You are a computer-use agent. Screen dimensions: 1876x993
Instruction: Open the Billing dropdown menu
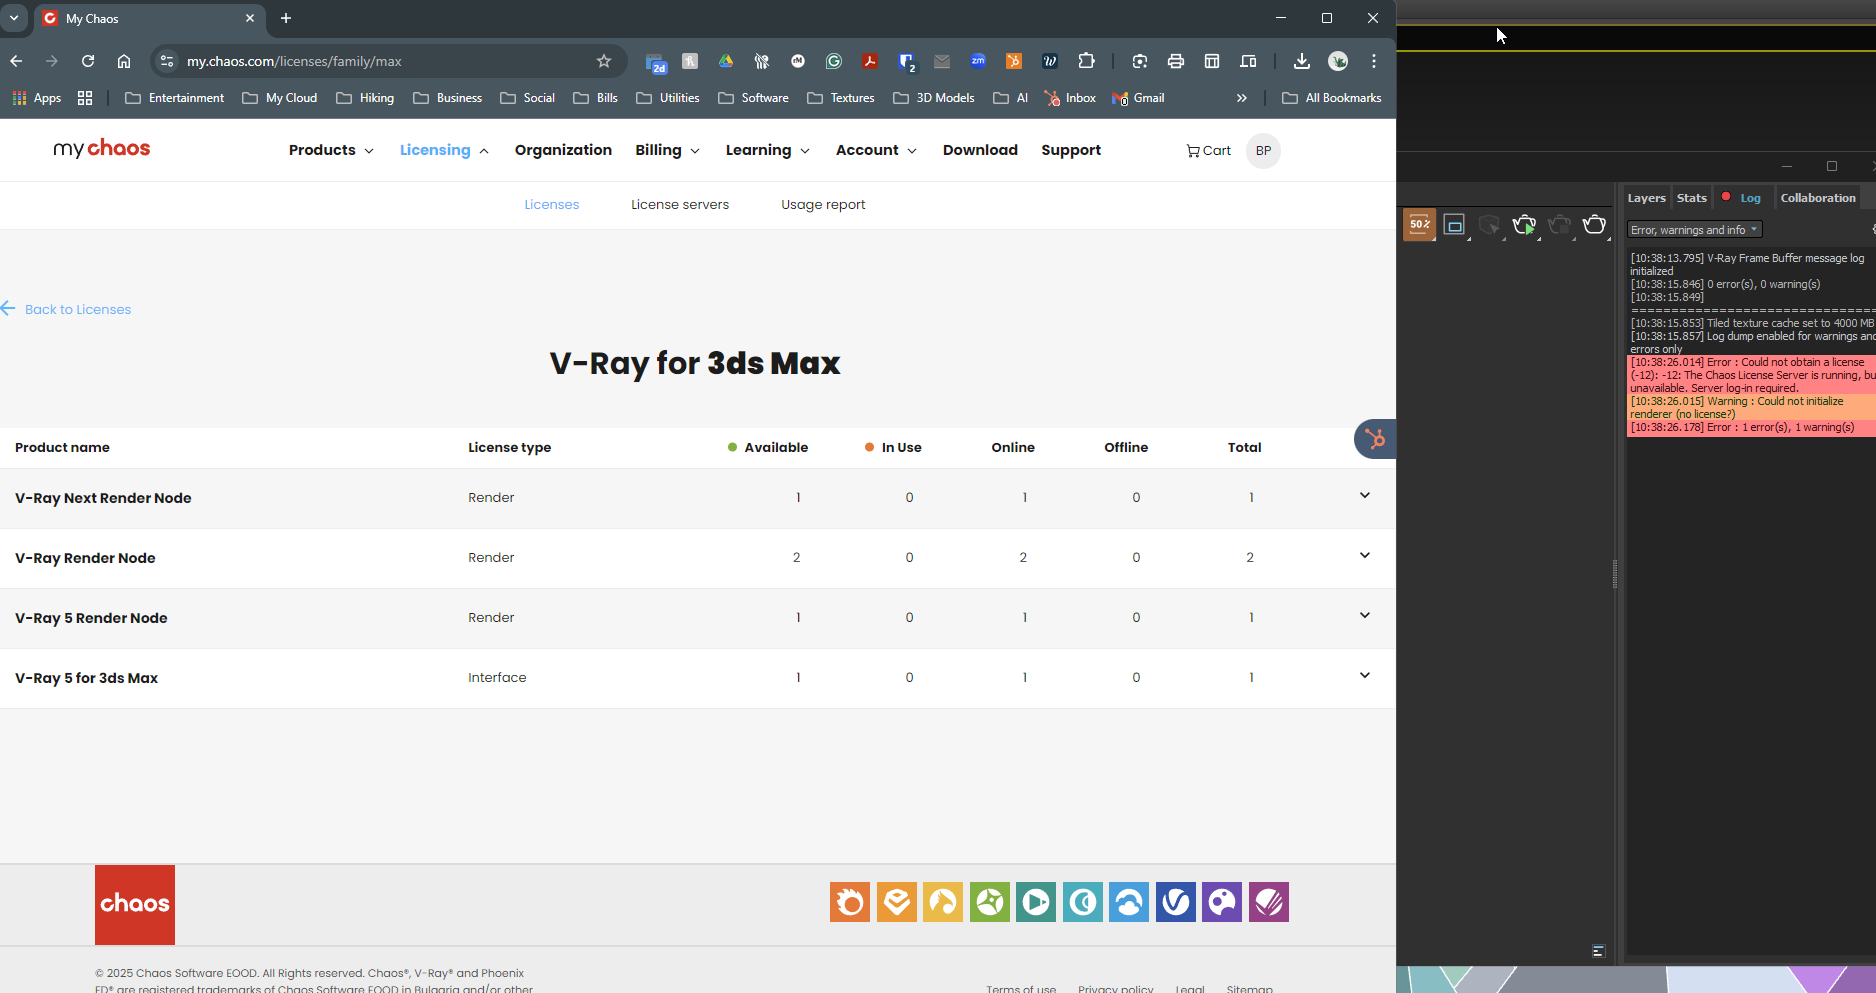[x=667, y=150]
